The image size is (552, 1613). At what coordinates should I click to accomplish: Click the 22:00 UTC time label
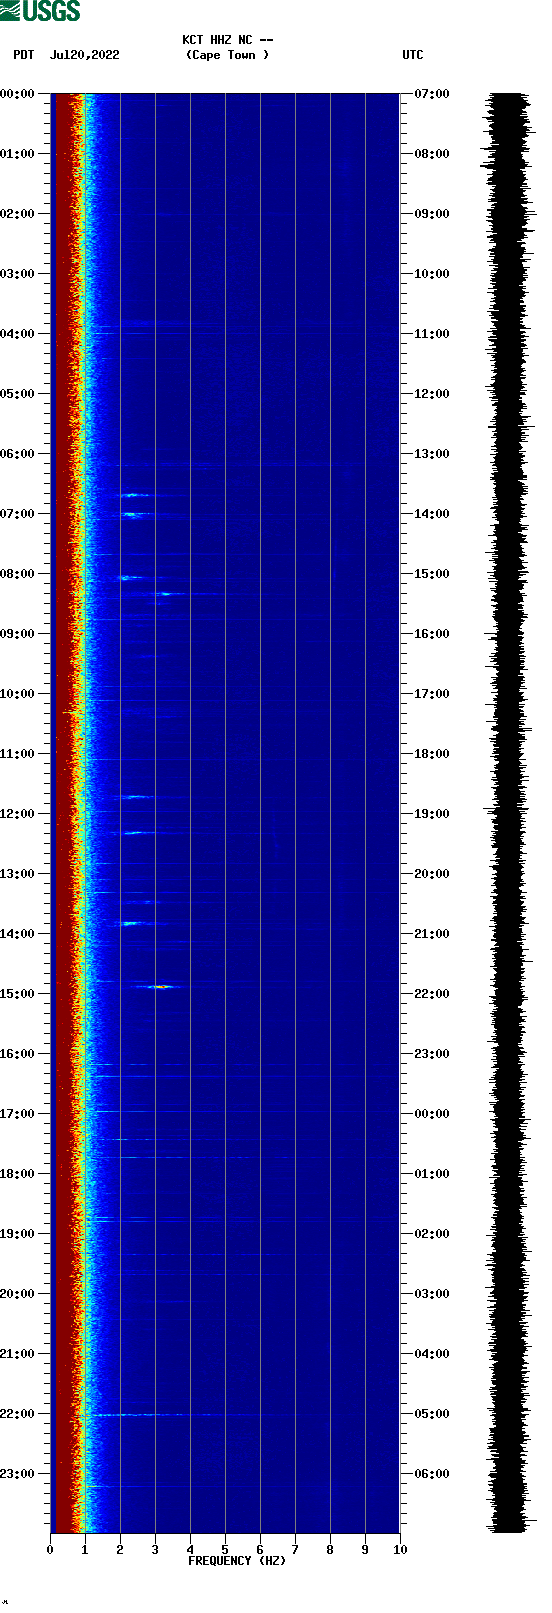pos(432,994)
